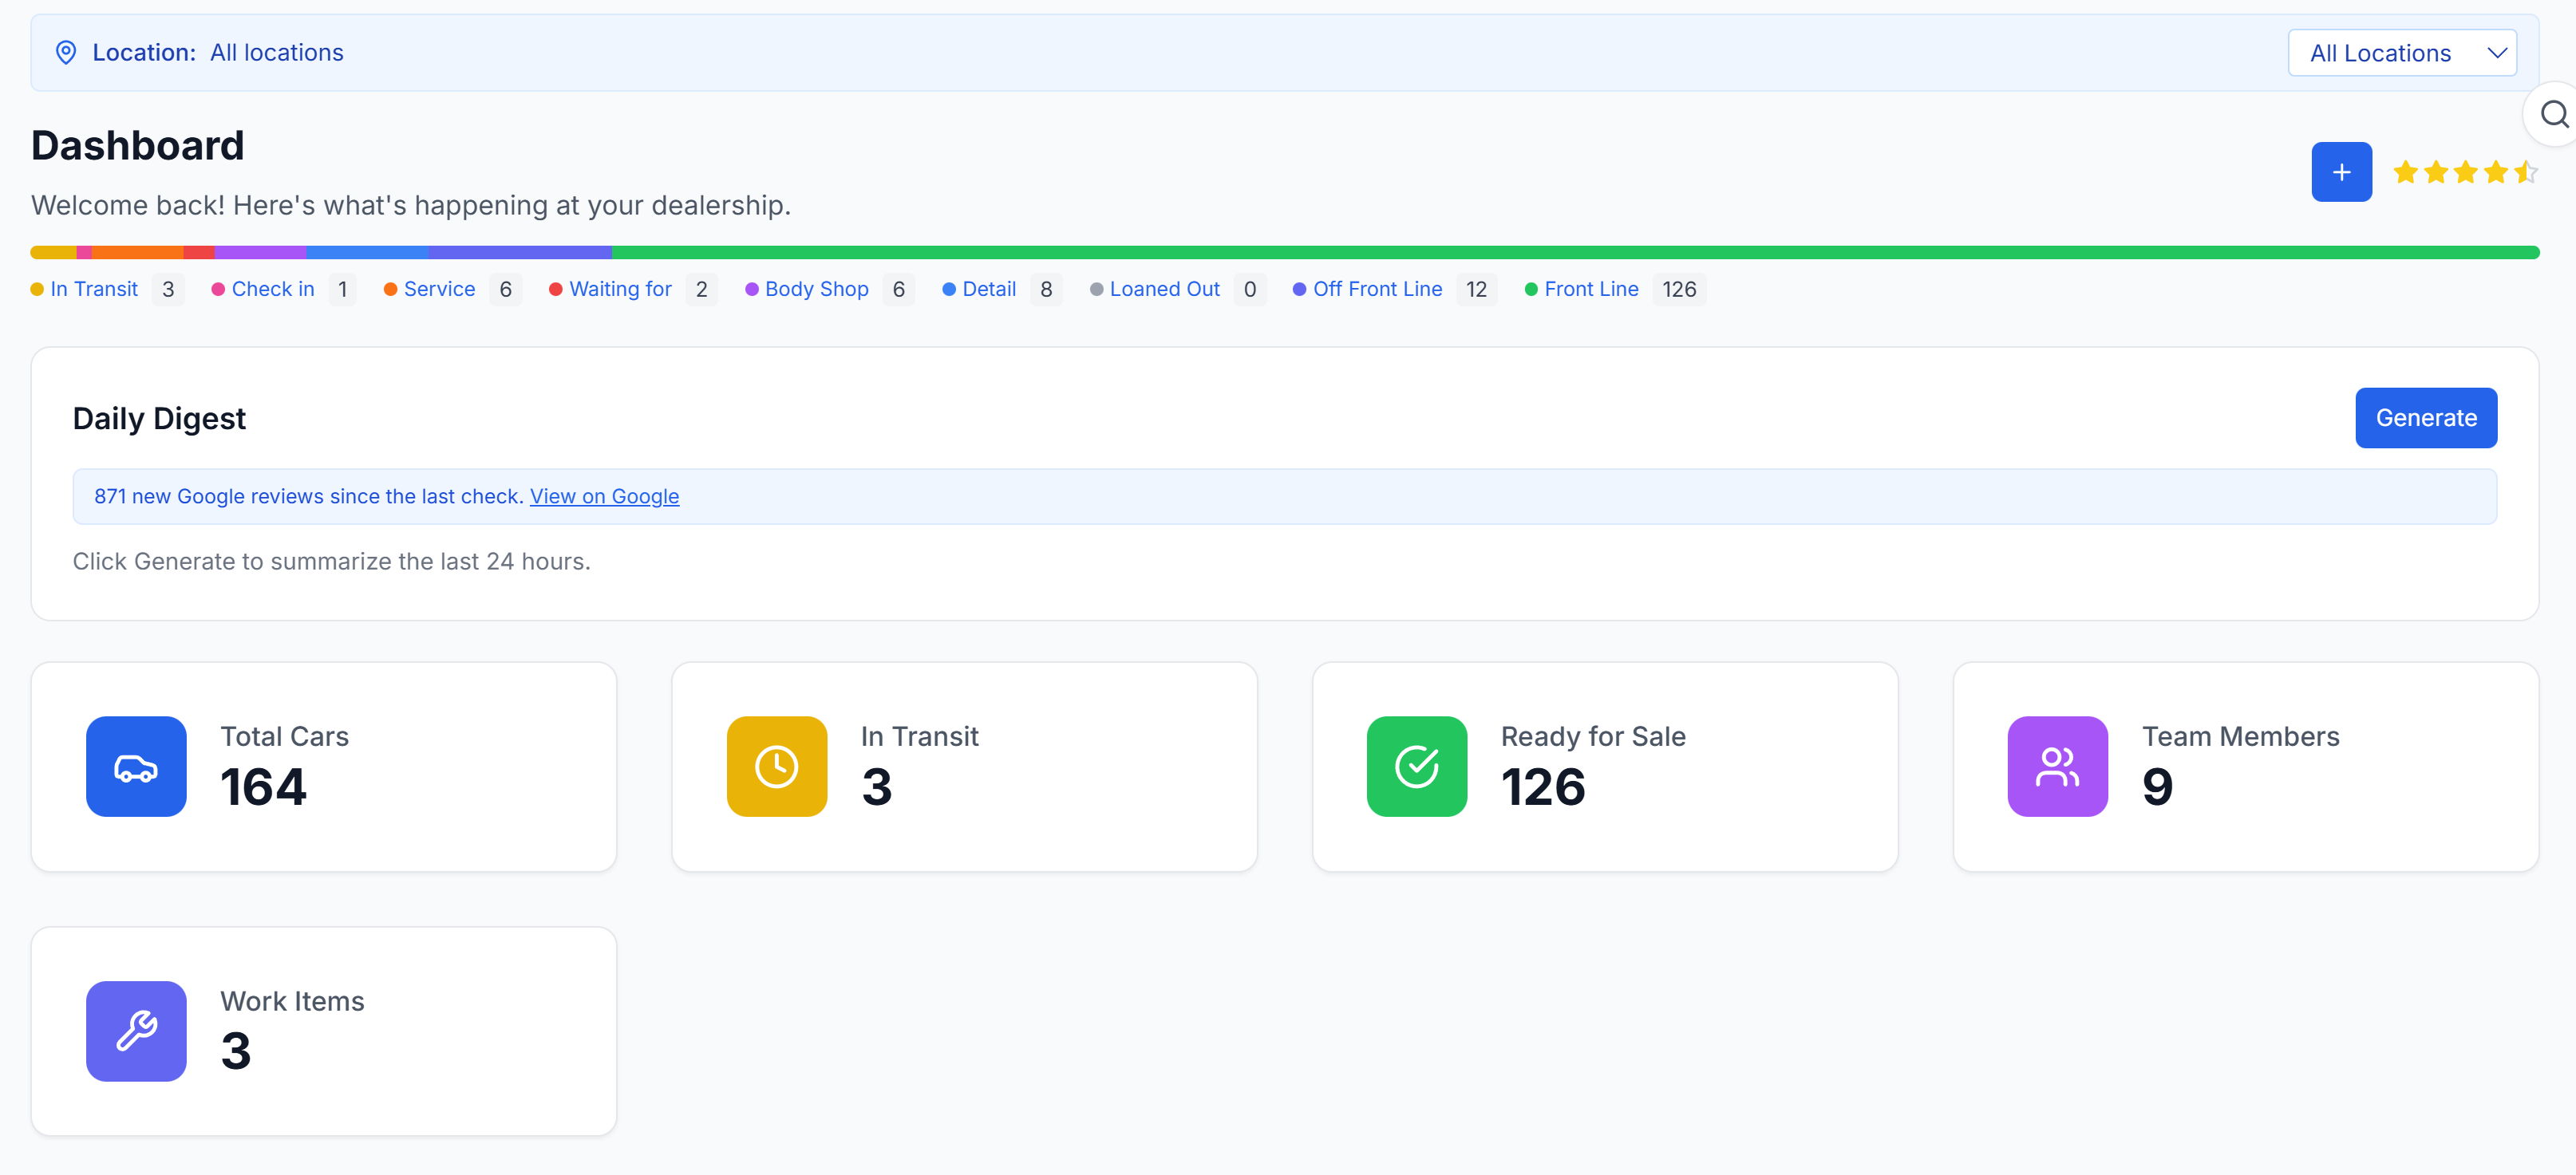Image resolution: width=2576 pixels, height=1175 pixels.
Task: Select the Front Line status filter
Action: (1591, 289)
